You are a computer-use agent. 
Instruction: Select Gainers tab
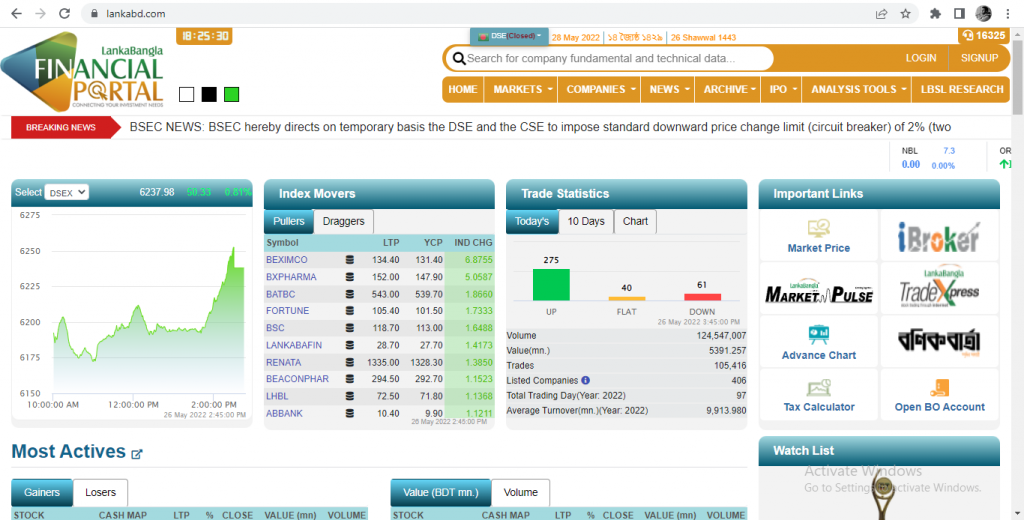coord(42,493)
